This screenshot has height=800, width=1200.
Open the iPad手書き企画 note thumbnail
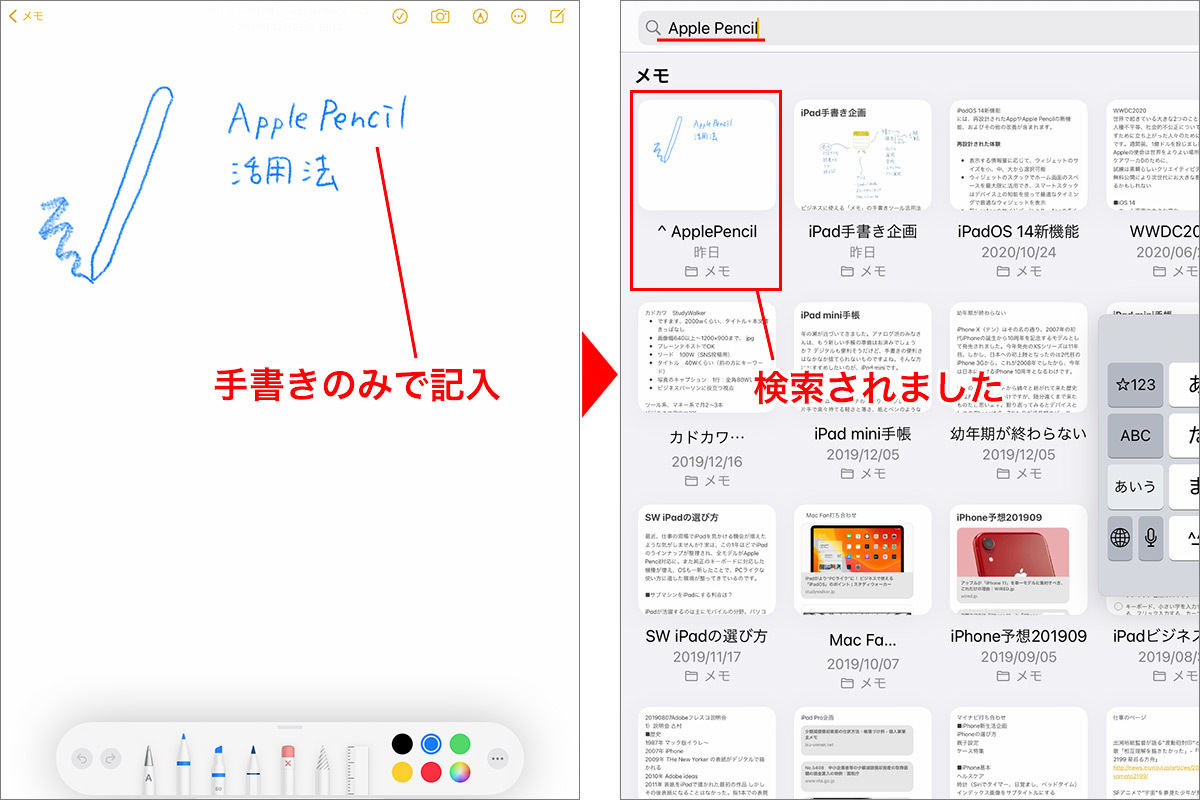point(863,155)
